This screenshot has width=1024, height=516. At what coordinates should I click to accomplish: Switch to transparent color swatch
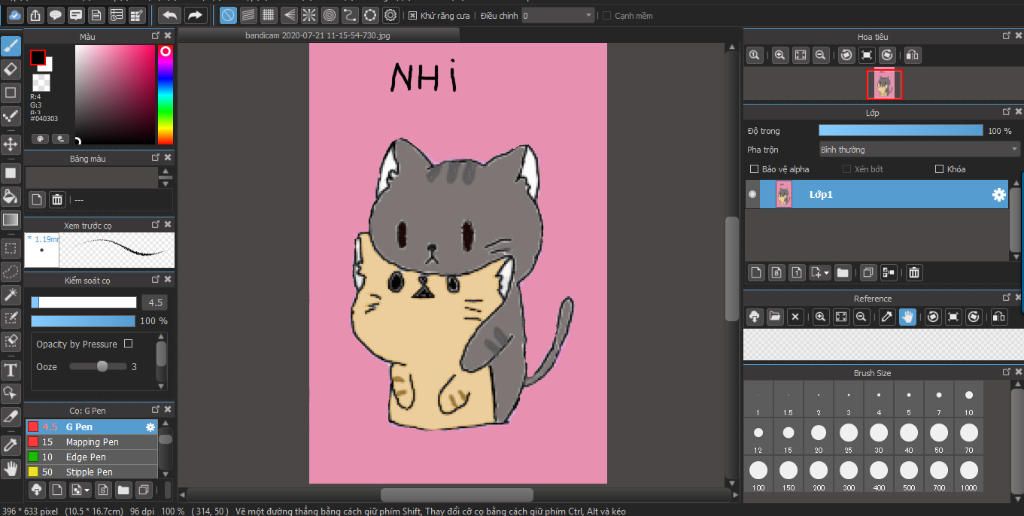pyautogui.click(x=41, y=82)
